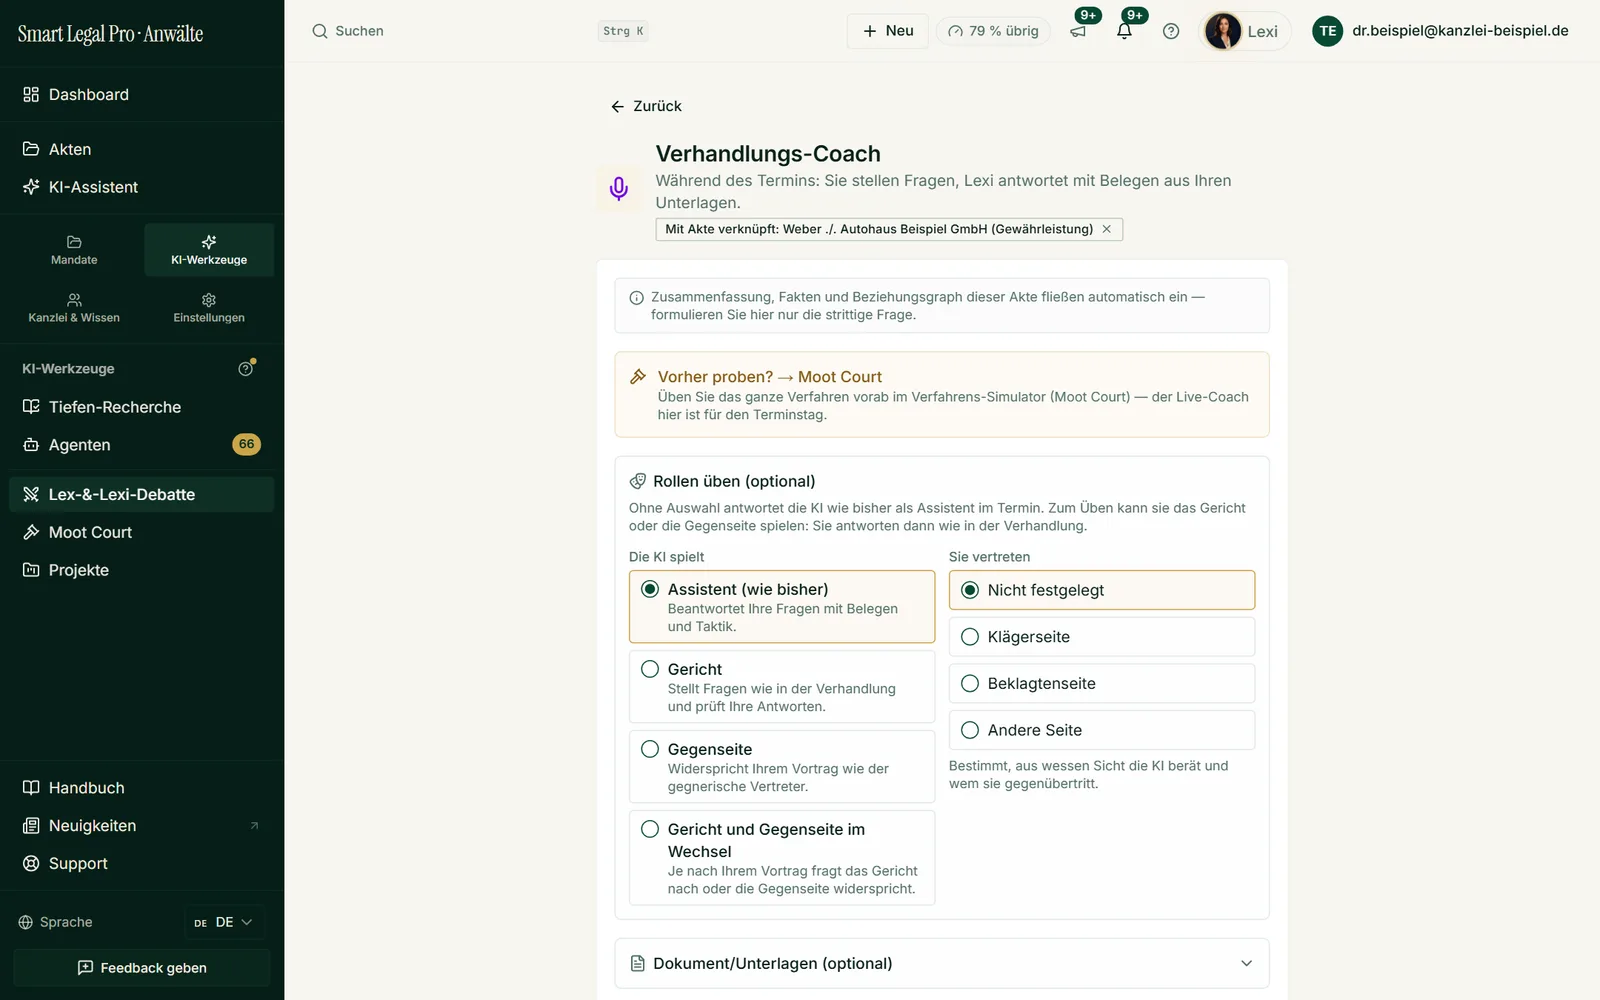The width and height of the screenshot is (1600, 1000).
Task: Click the help question mark in top bar
Action: coord(1171,31)
